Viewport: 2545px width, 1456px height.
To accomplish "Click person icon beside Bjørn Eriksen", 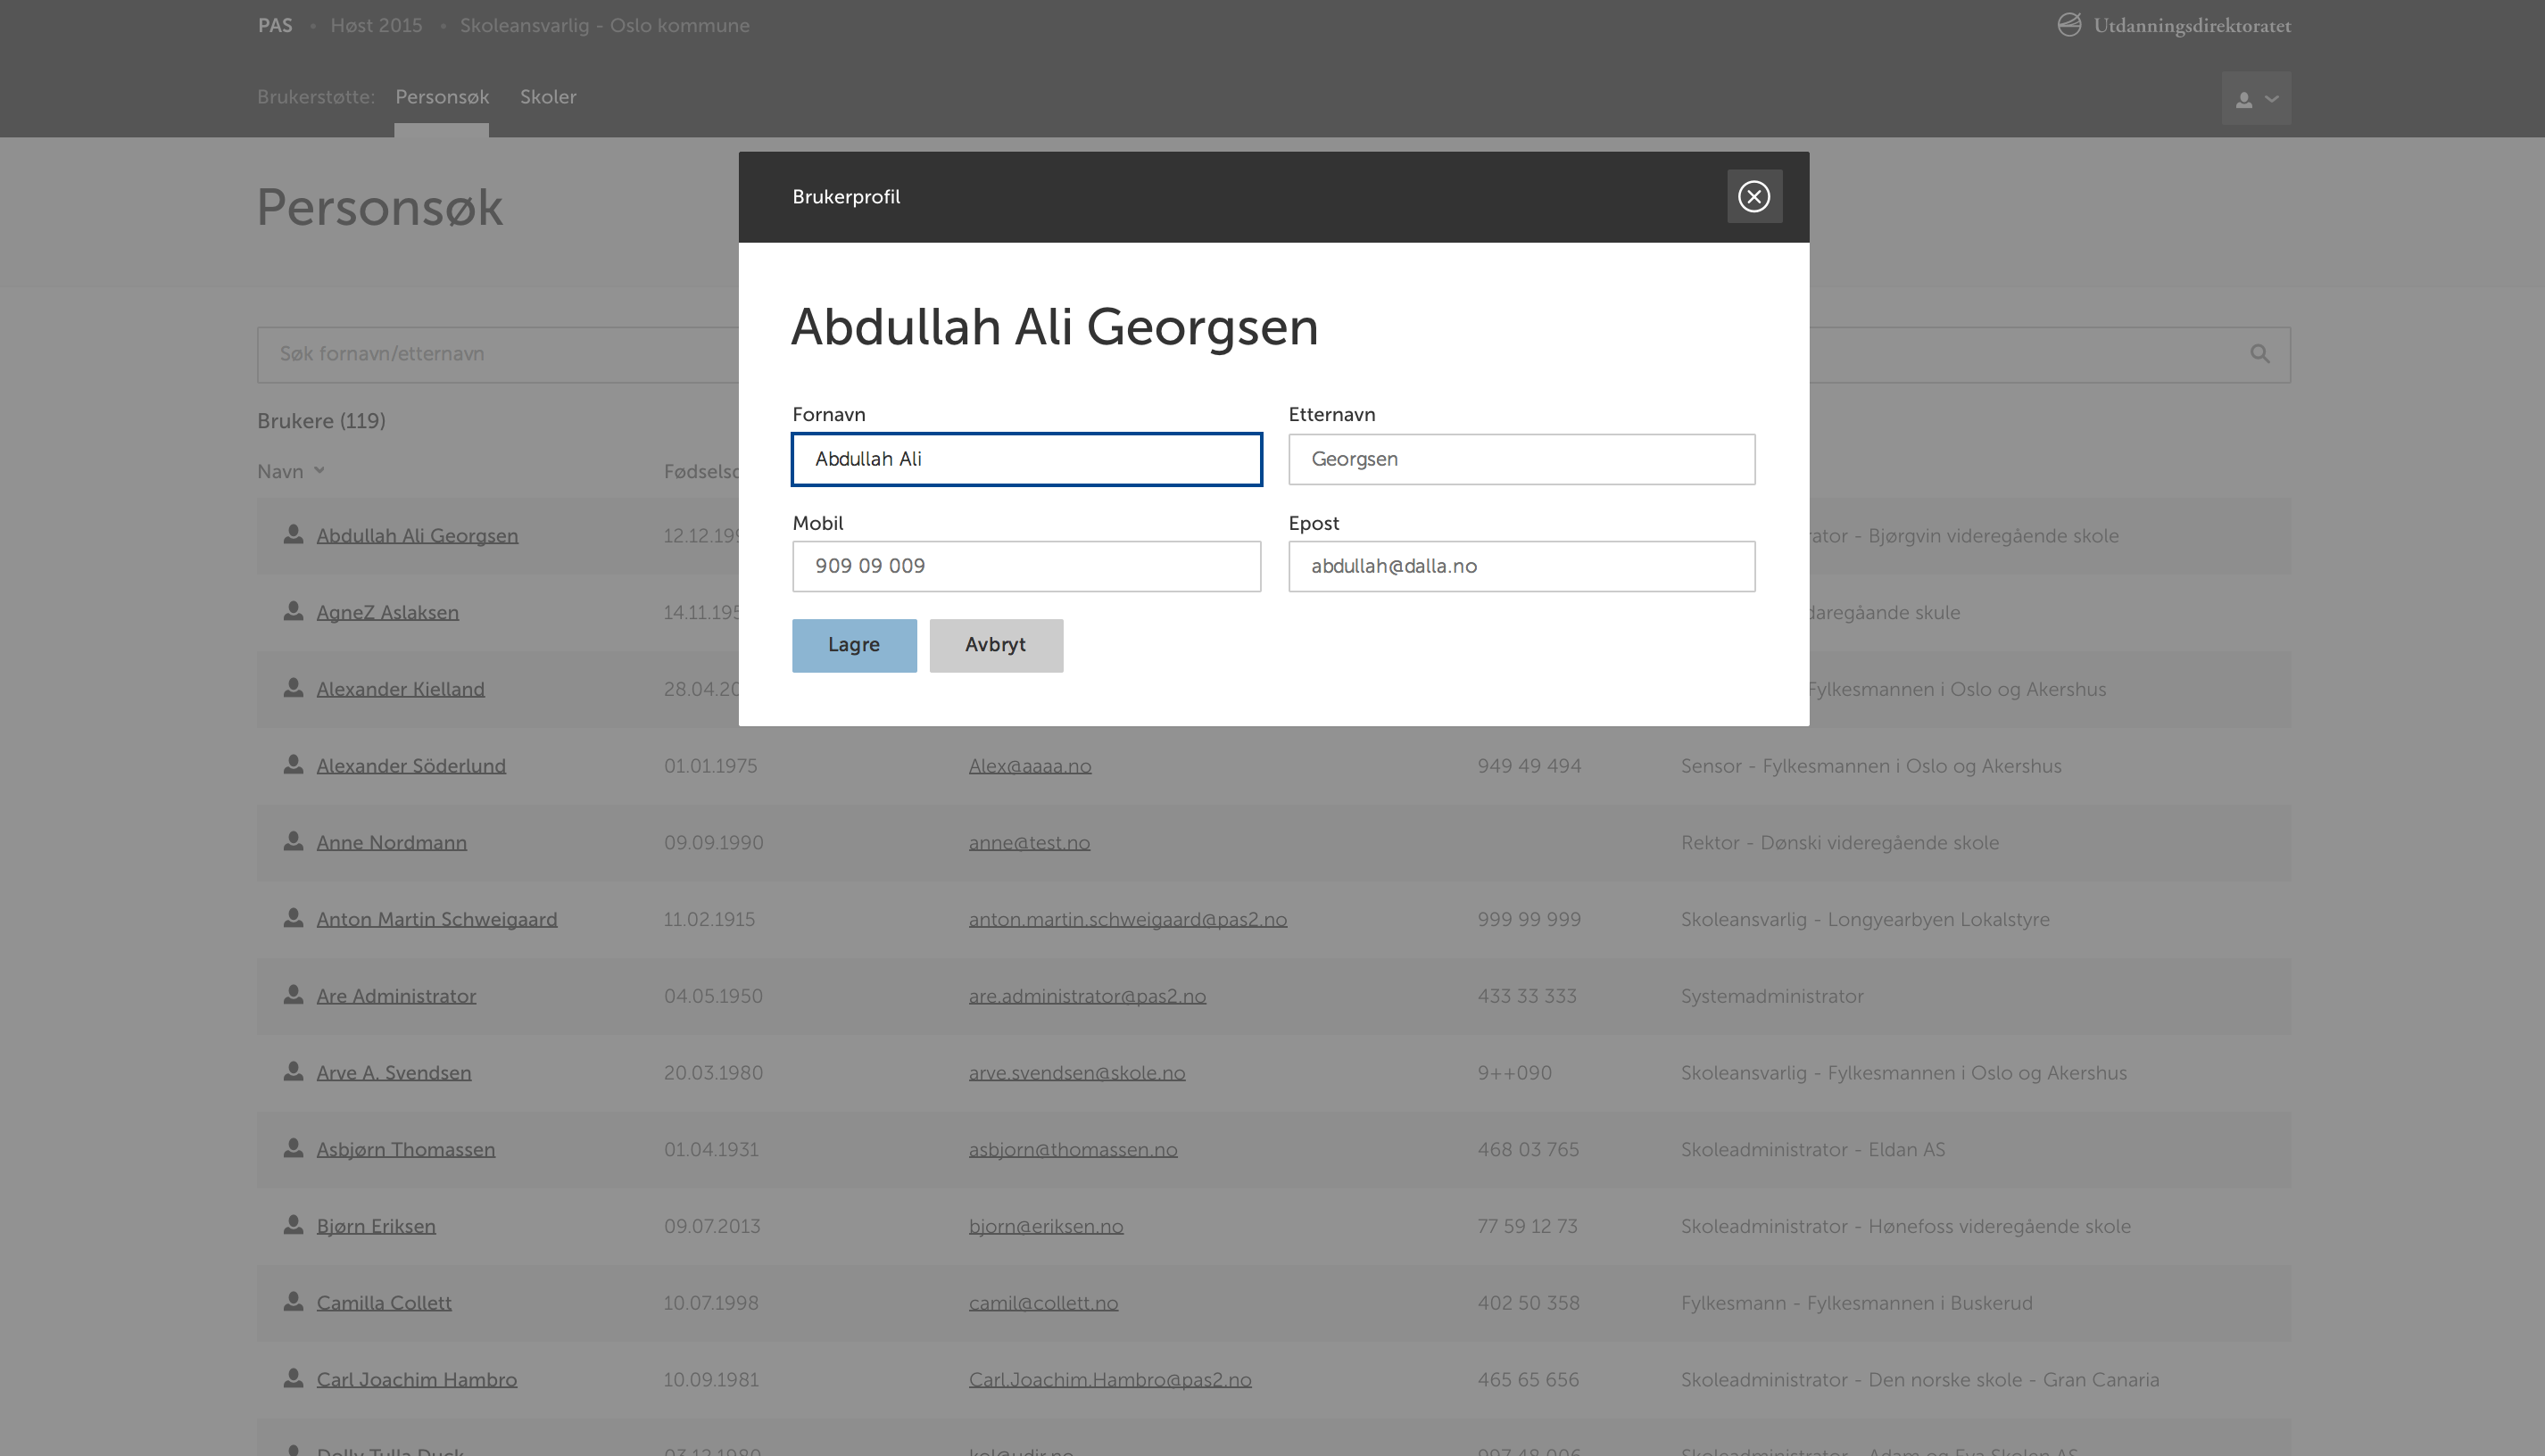I will pos(293,1225).
